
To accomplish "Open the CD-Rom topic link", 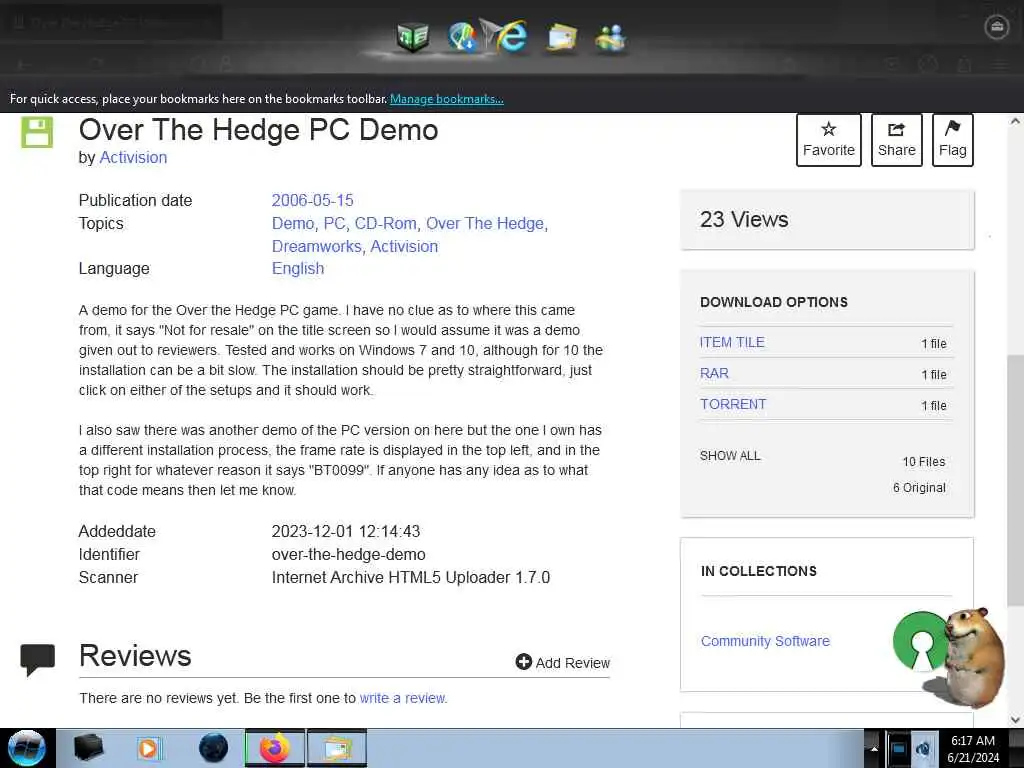I will coord(385,223).
